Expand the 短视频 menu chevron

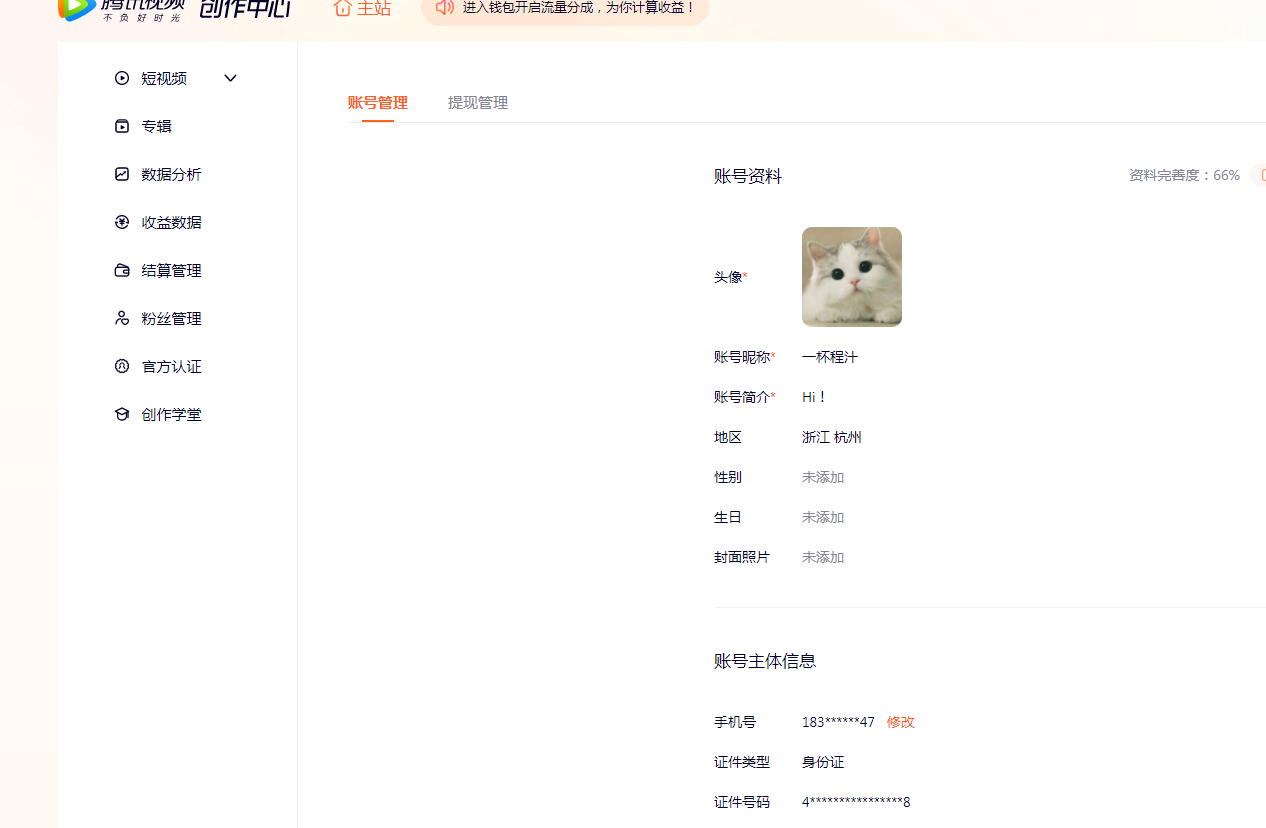(x=230, y=78)
